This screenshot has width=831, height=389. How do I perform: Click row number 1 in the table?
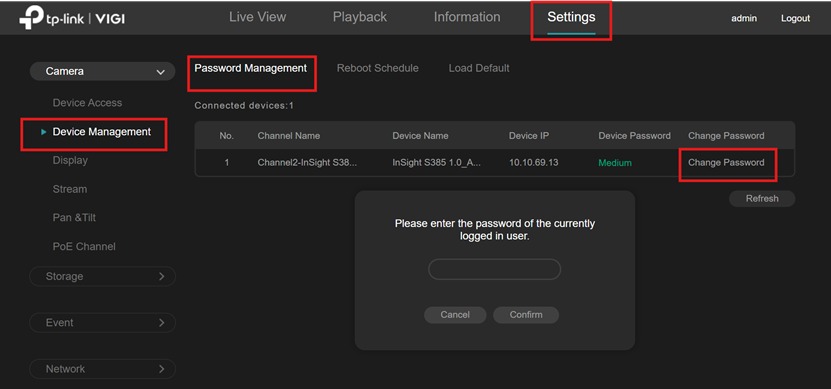pyautogui.click(x=227, y=163)
